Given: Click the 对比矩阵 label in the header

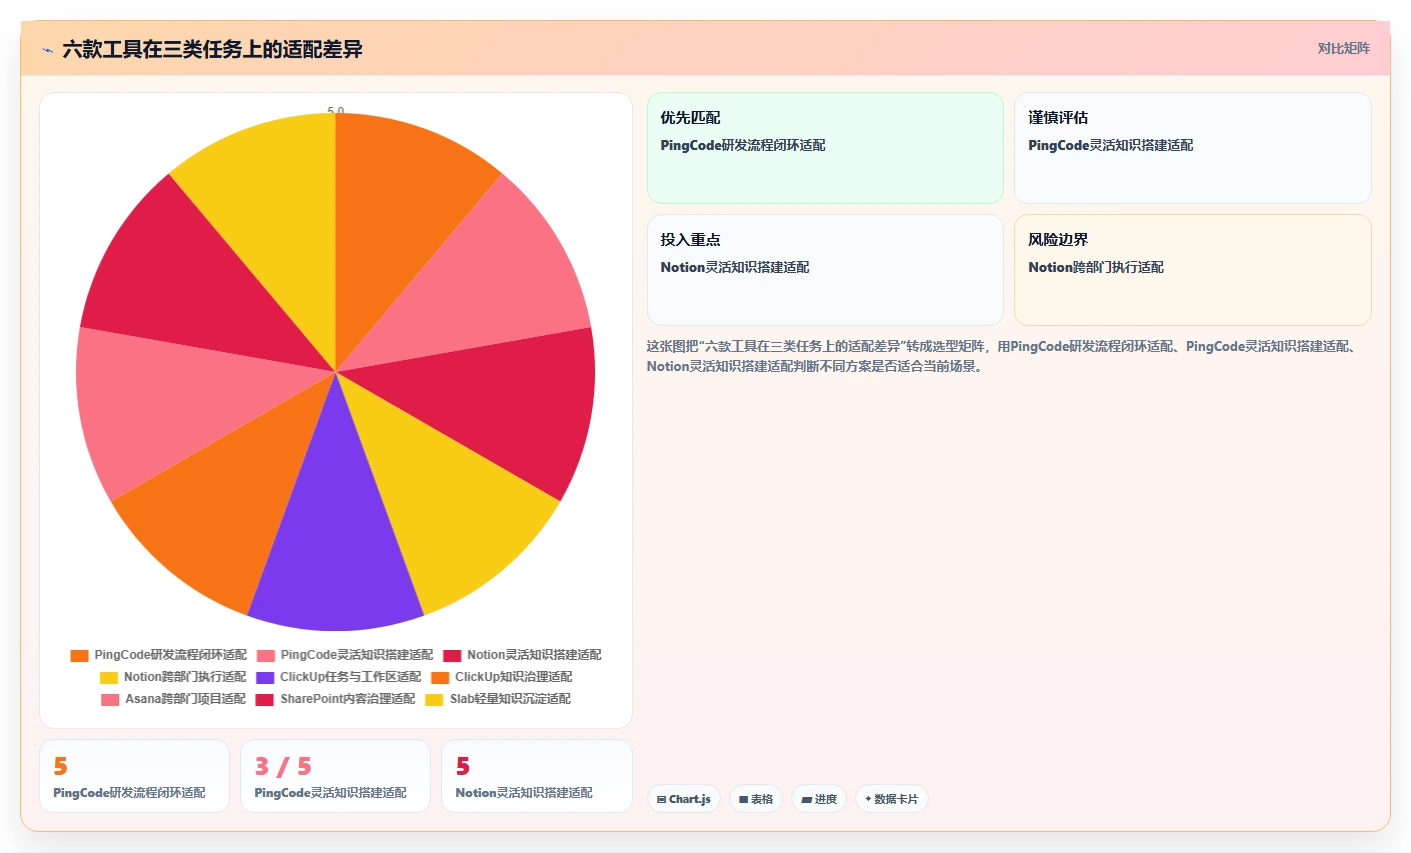Looking at the screenshot, I should 1343,48.
